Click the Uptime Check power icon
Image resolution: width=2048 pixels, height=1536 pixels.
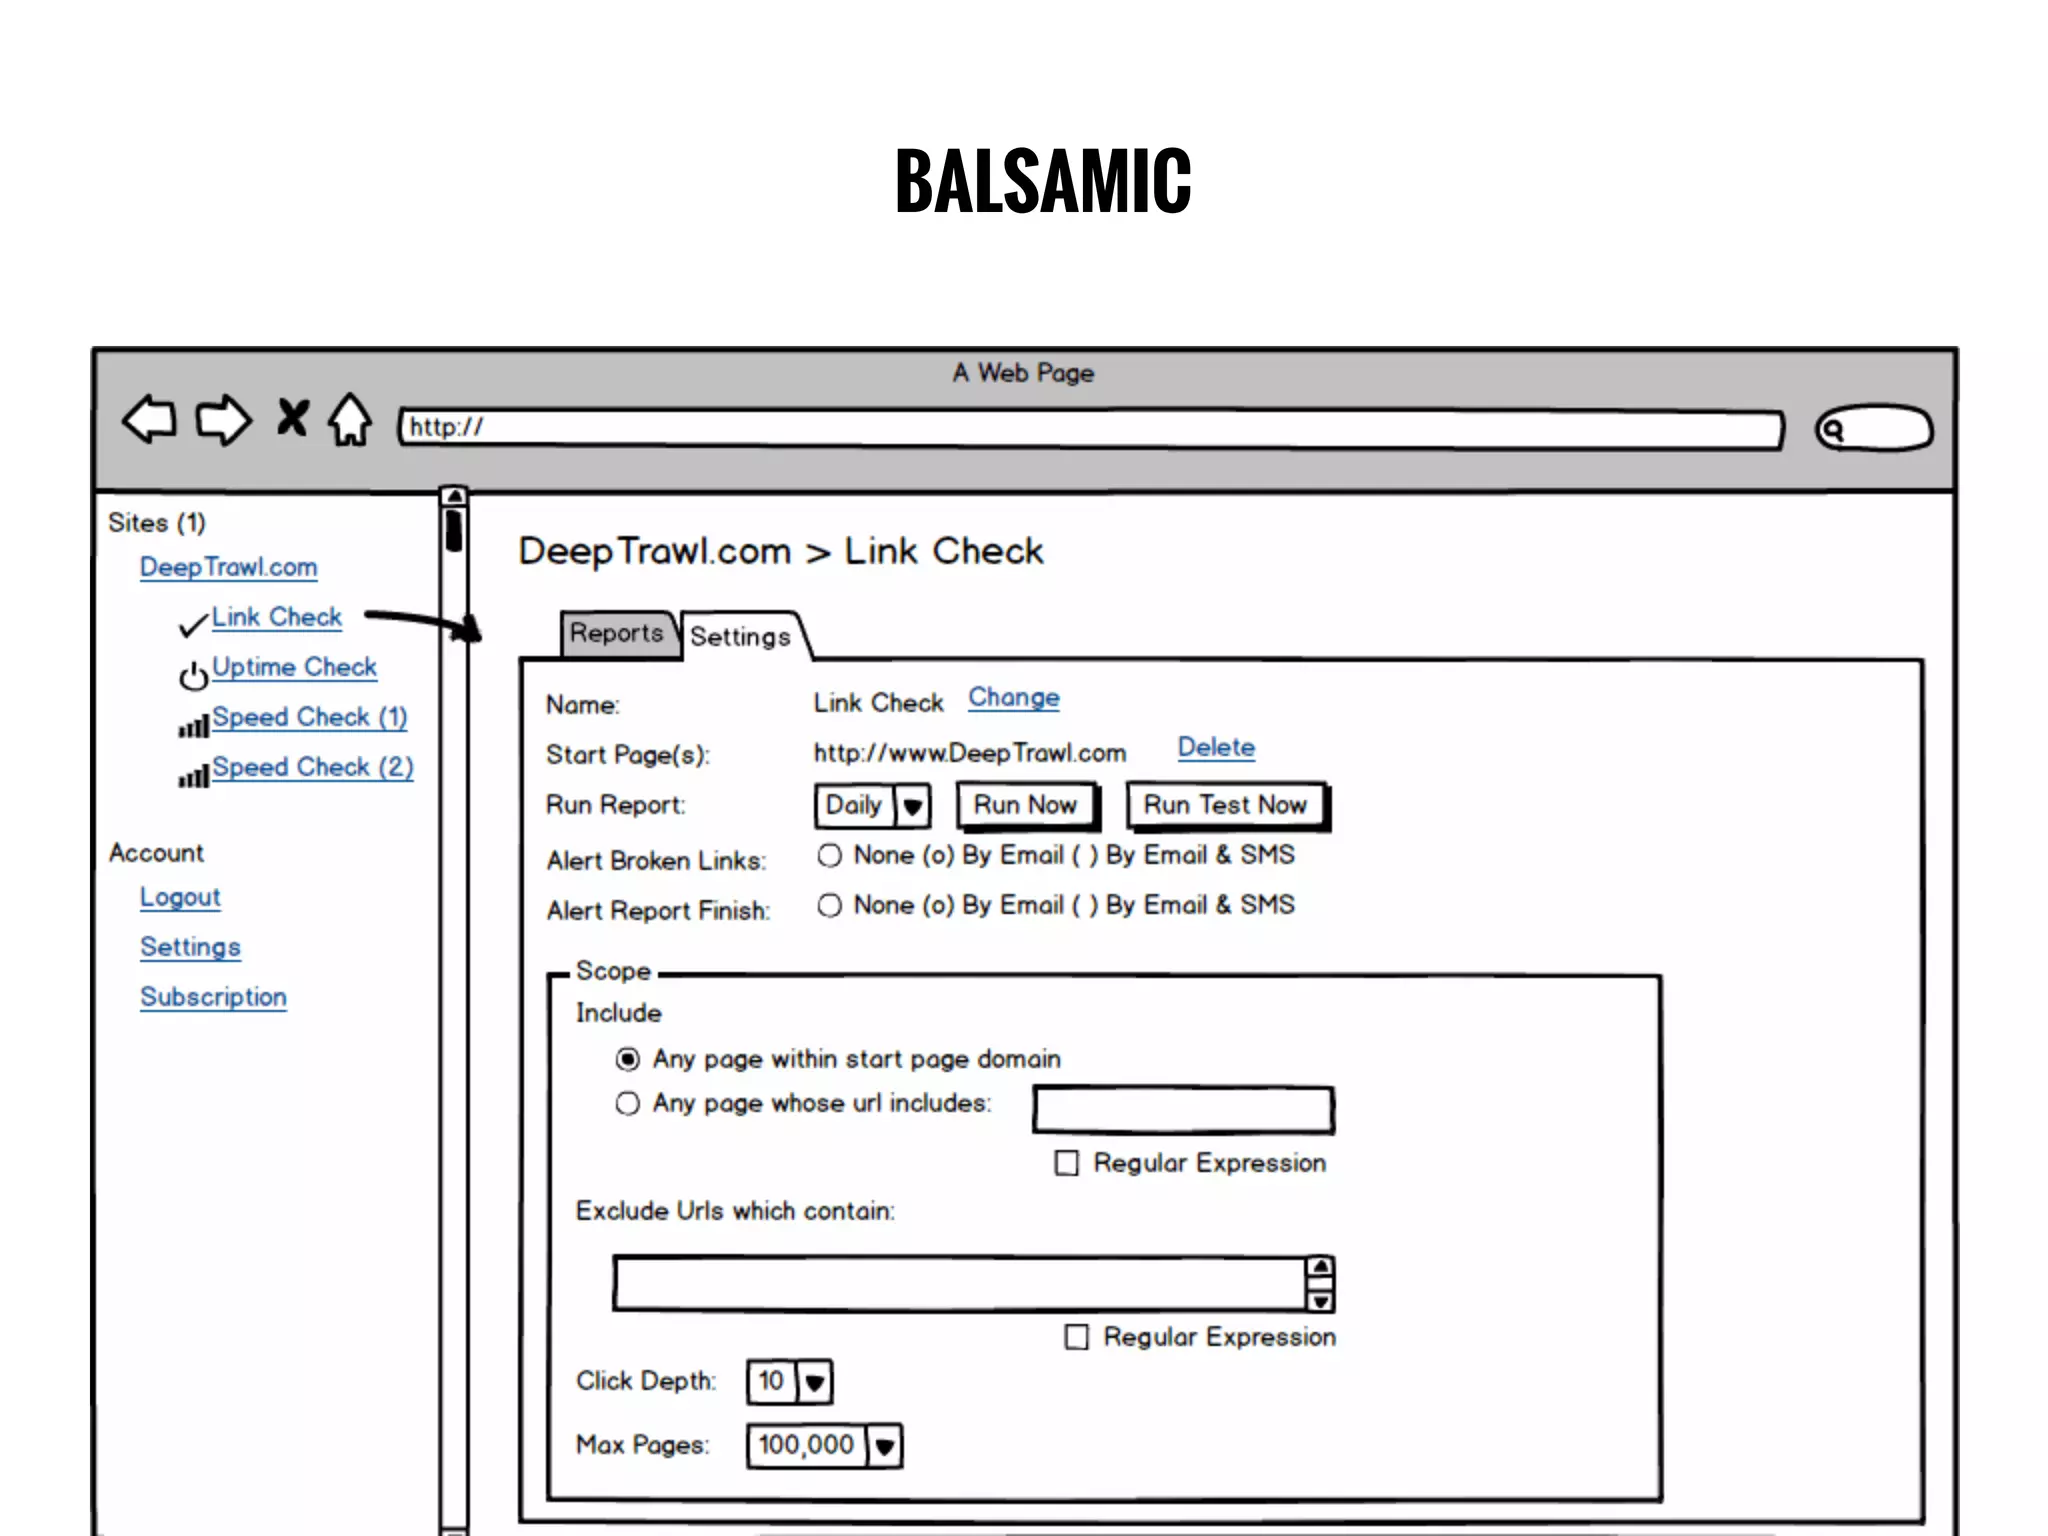pos(193,676)
